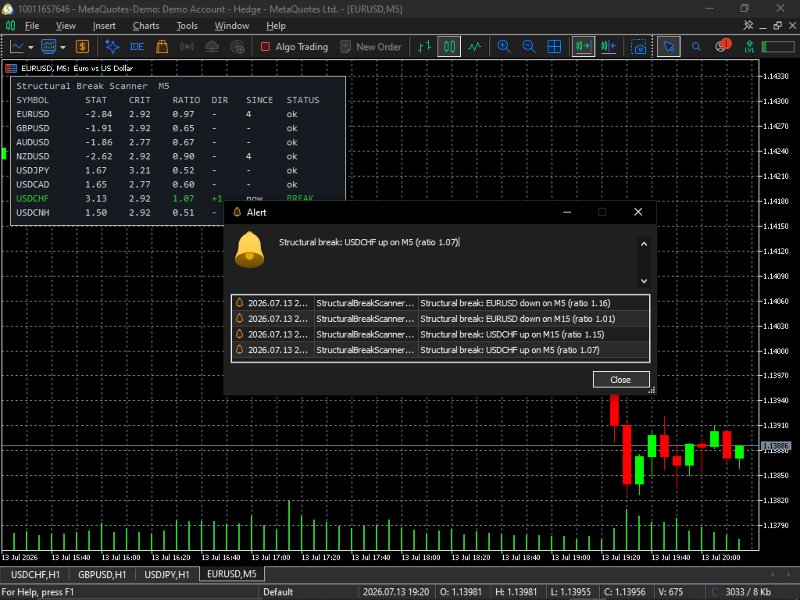Image resolution: width=800 pixels, height=600 pixels.
Task: Click the large yellow bell in Alert
Action: tap(249, 249)
